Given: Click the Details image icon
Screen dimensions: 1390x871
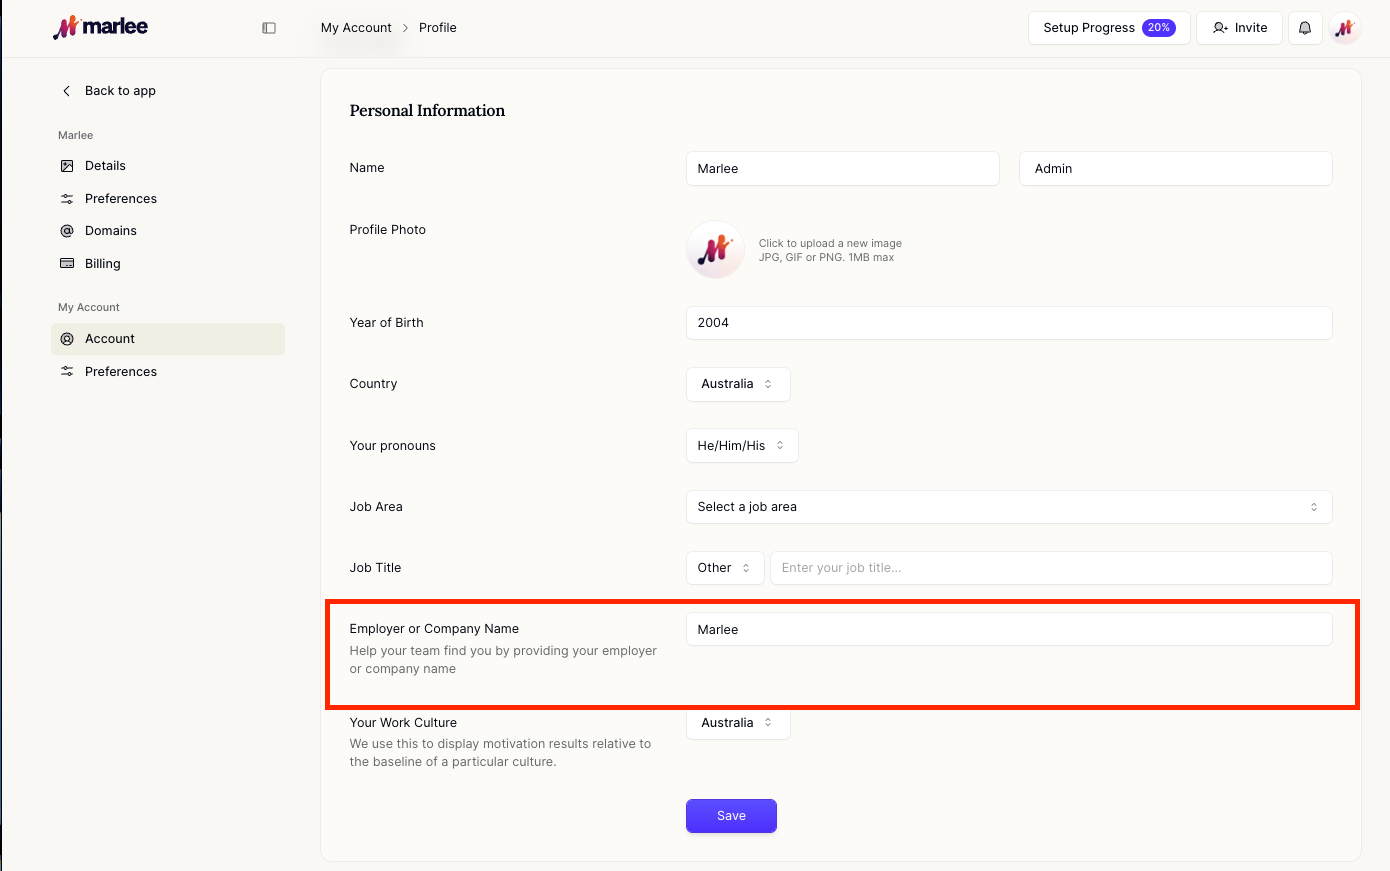Looking at the screenshot, I should pyautogui.click(x=67, y=166).
